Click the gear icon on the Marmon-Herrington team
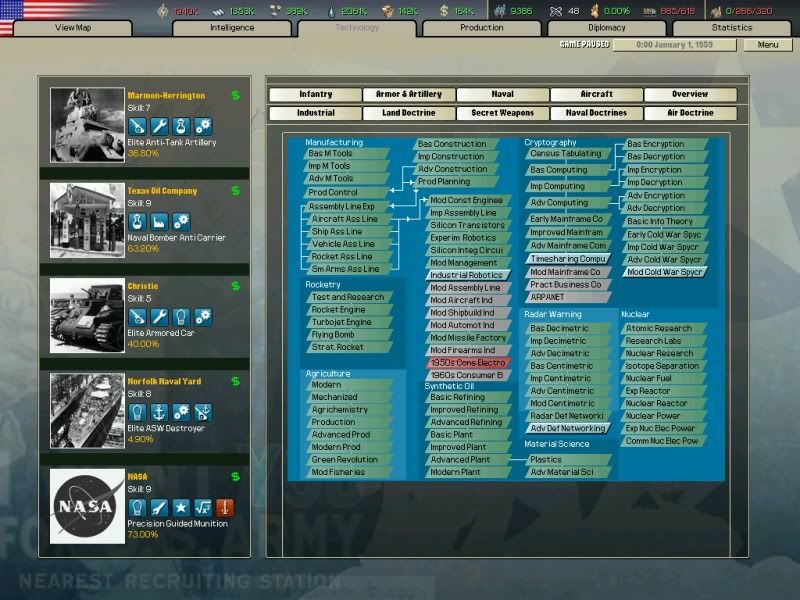 tap(204, 124)
